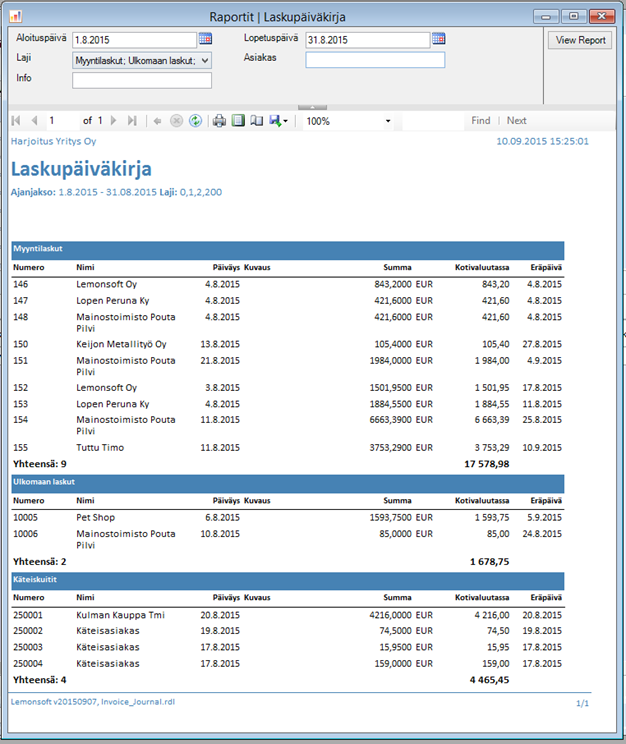626x744 pixels.
Task: Open page setup
Action: point(256,121)
